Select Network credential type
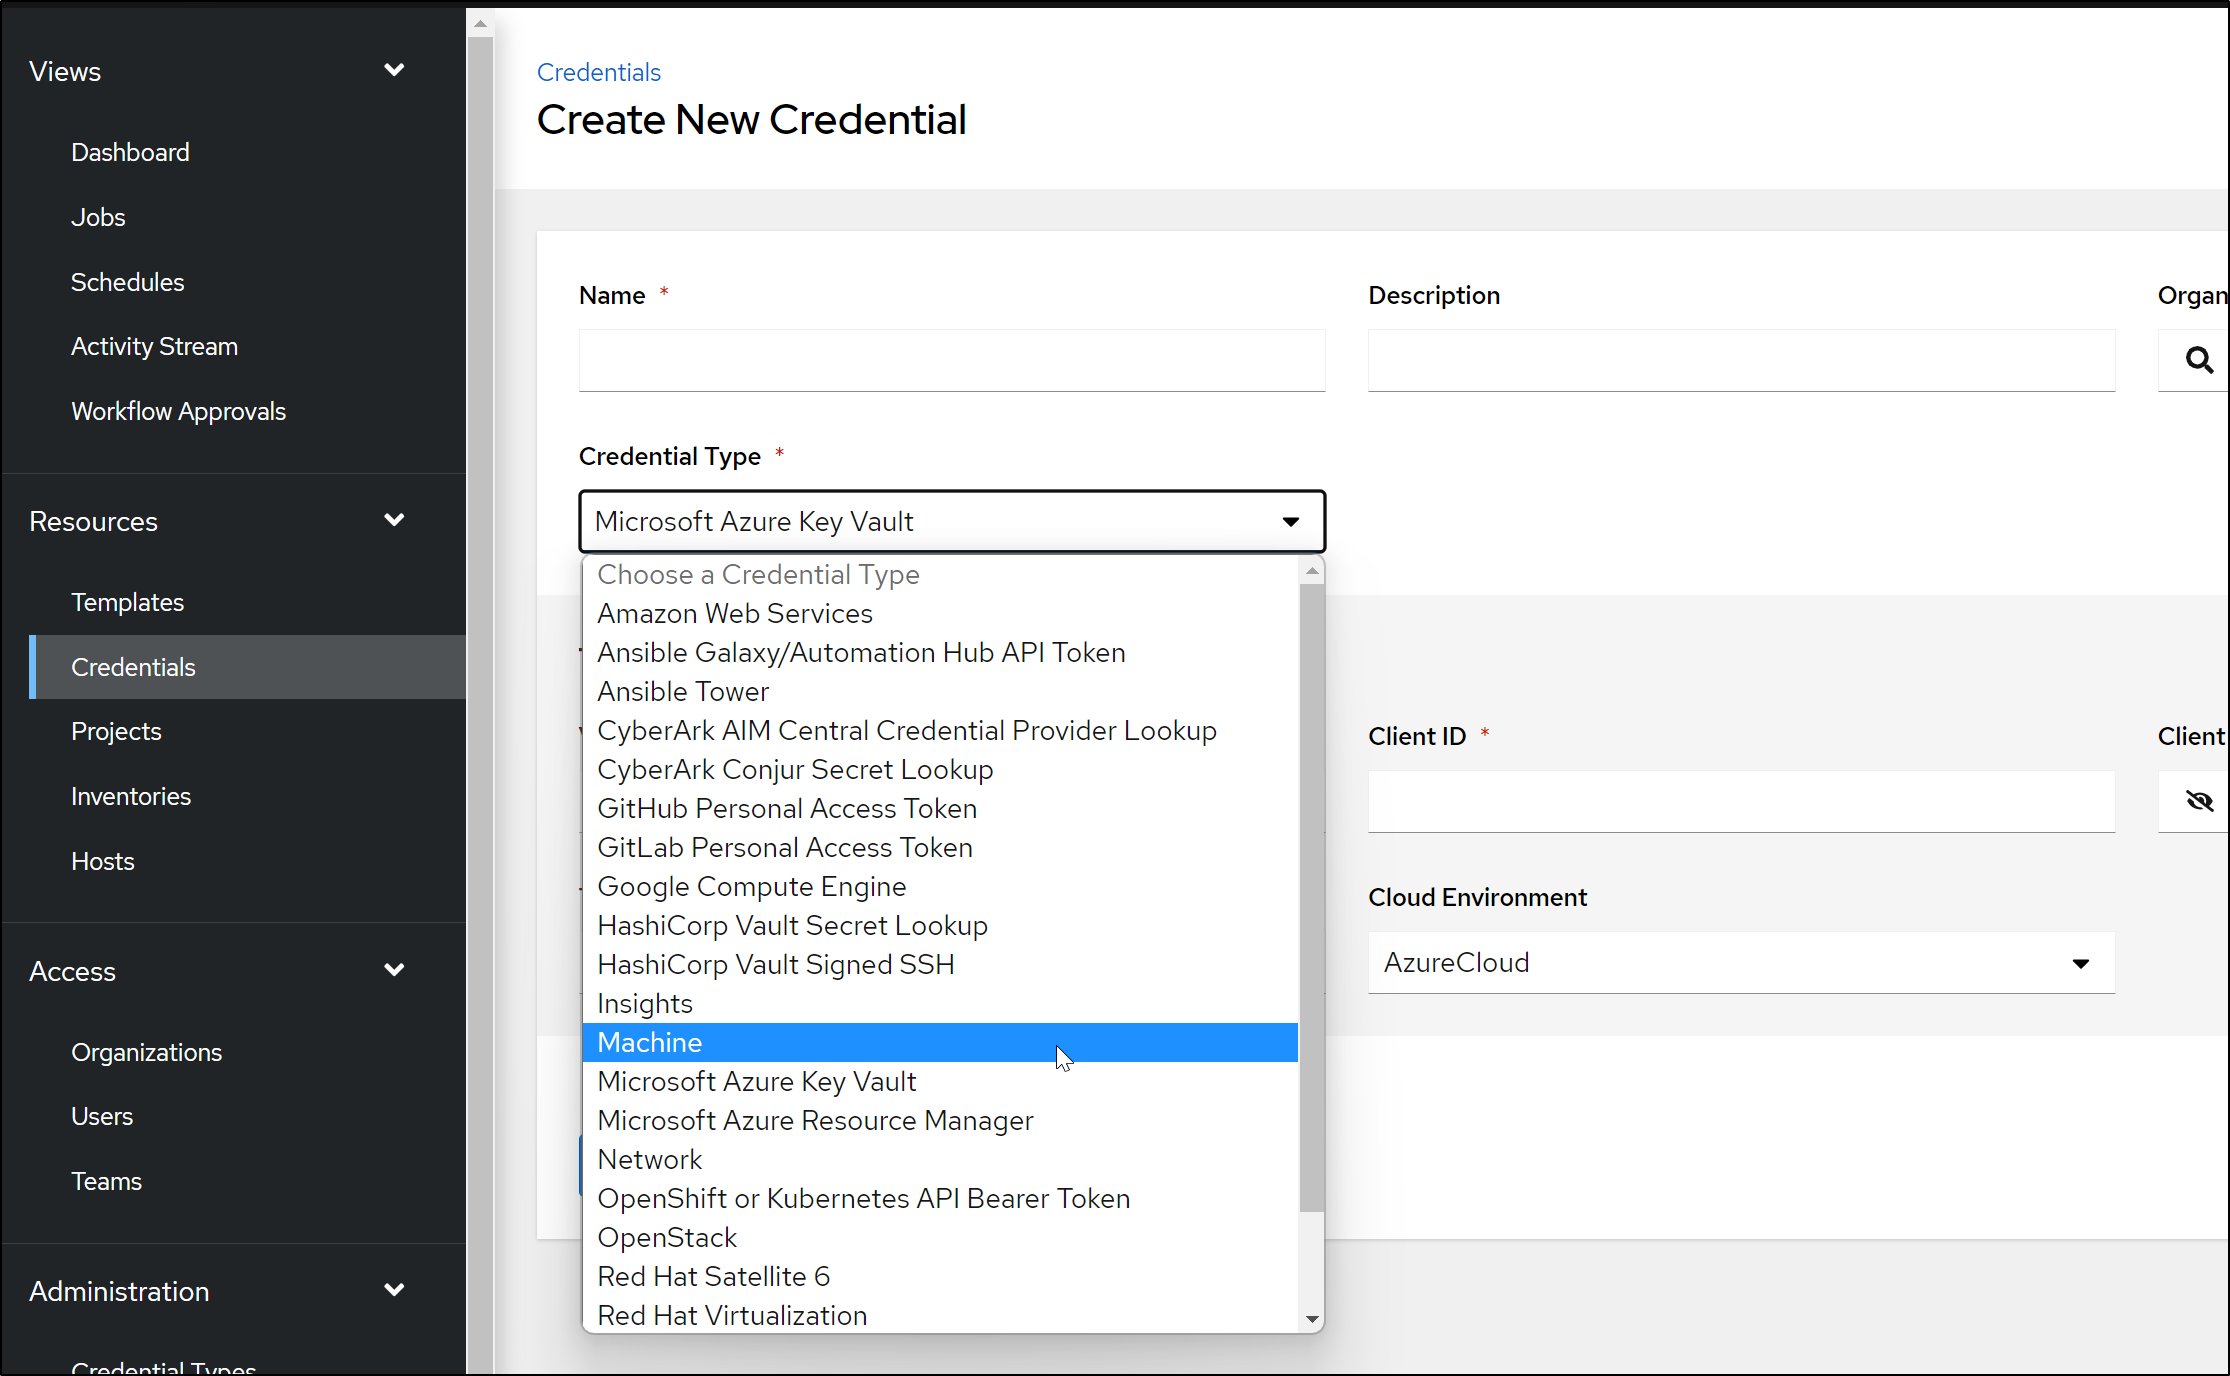 tap(940, 1159)
